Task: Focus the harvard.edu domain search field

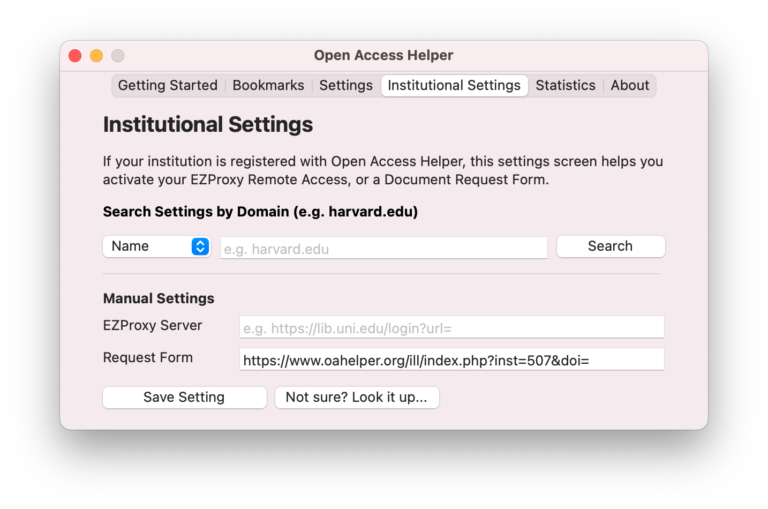Action: tap(384, 248)
